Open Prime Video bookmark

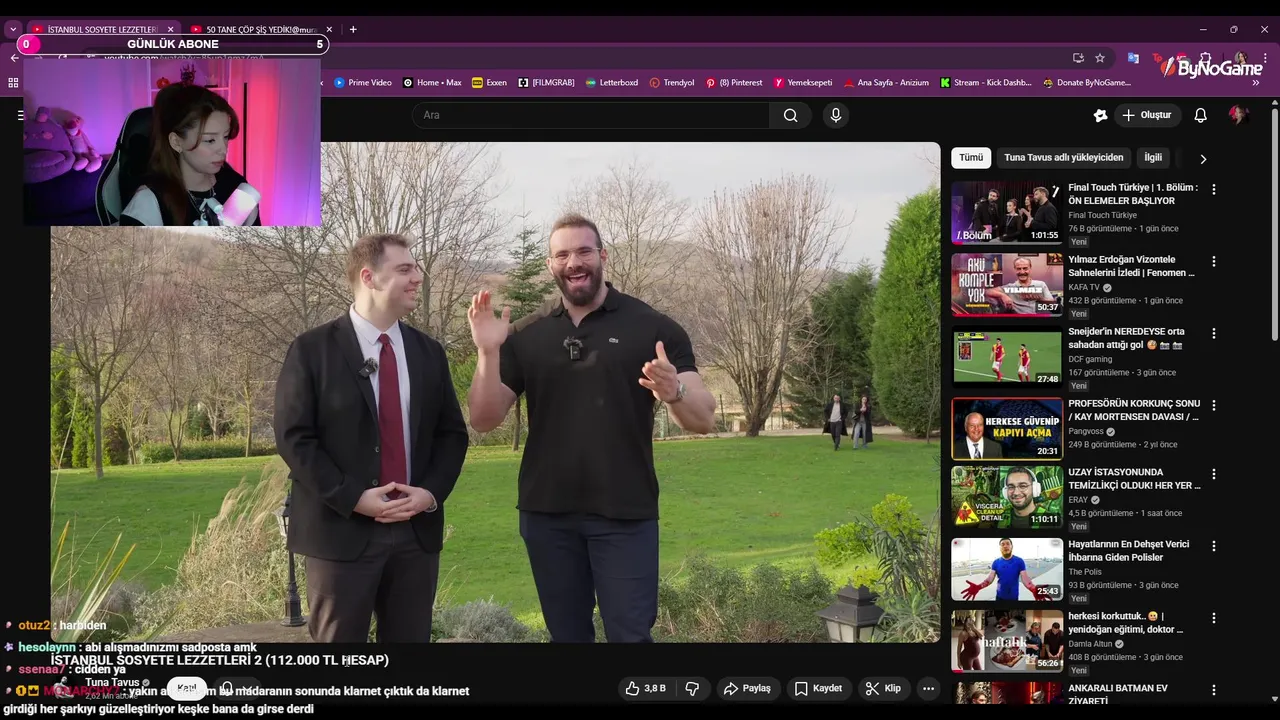click(x=362, y=83)
